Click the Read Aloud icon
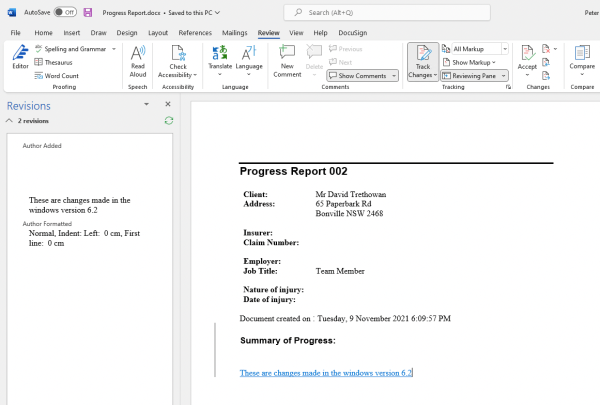This screenshot has height=405, width=600. [138, 56]
